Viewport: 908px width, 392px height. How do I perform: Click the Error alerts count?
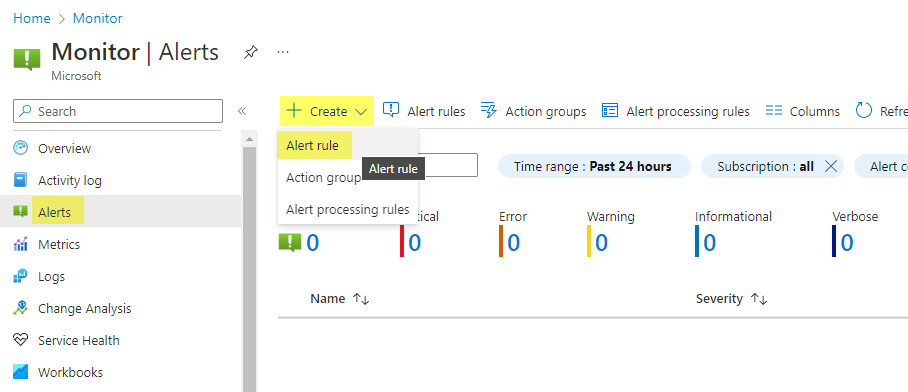pos(513,243)
